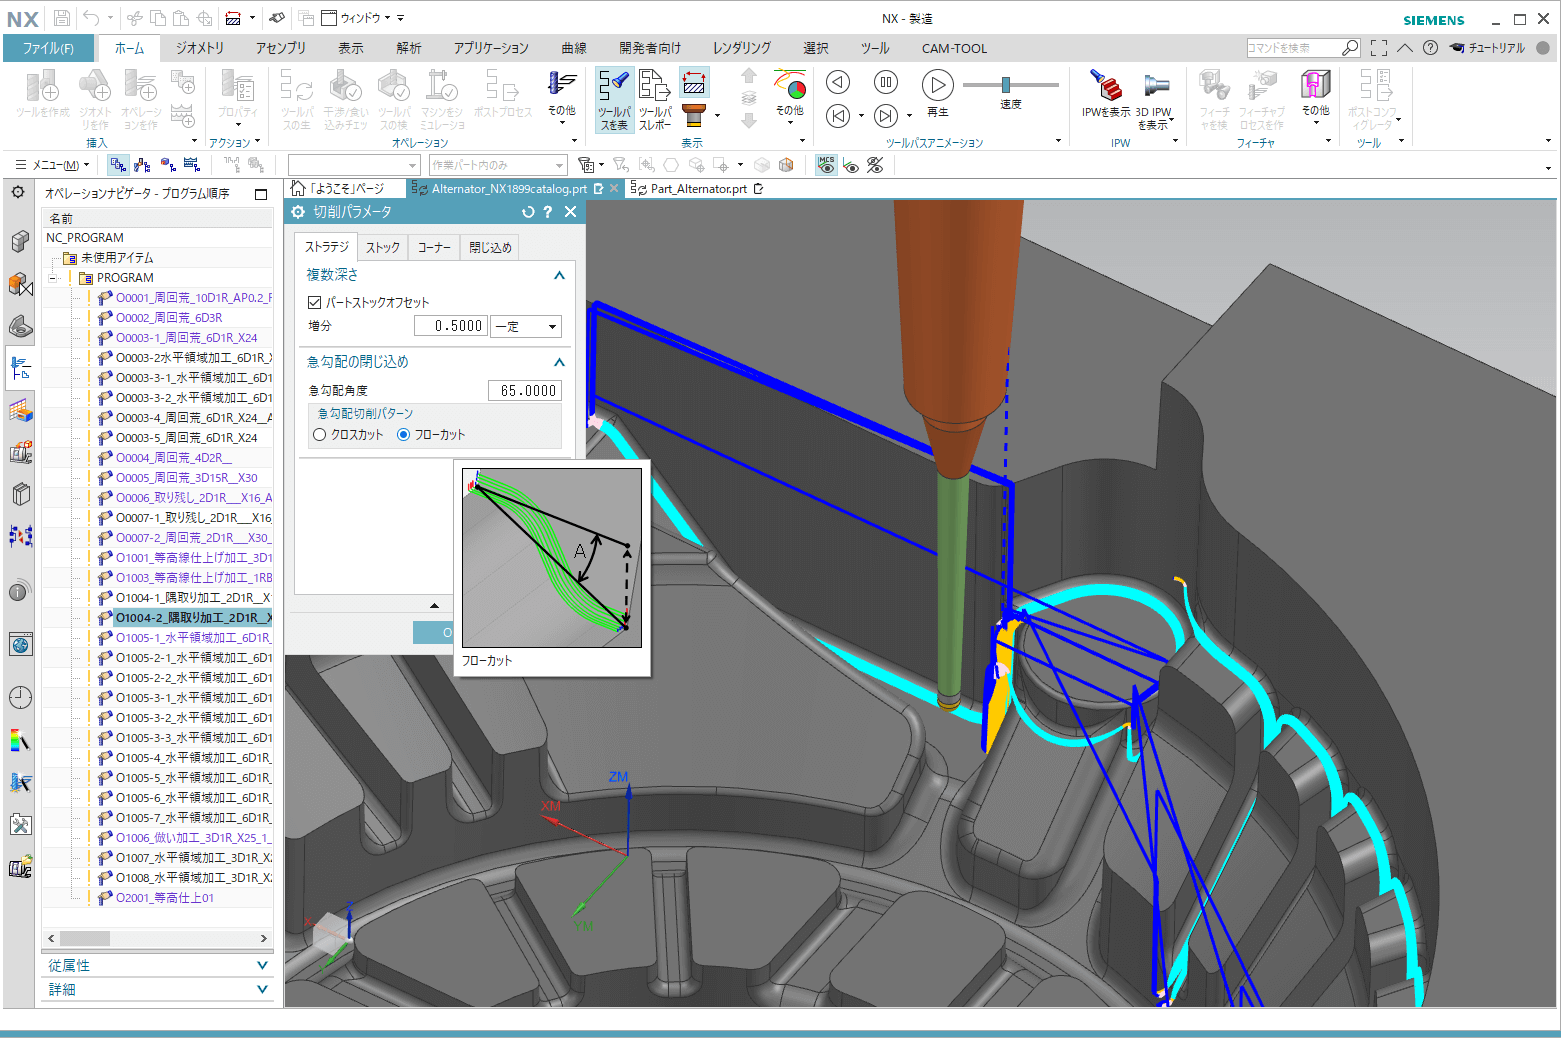Open the 一定 increment type dropdown
1561x1038 pixels.
(527, 326)
